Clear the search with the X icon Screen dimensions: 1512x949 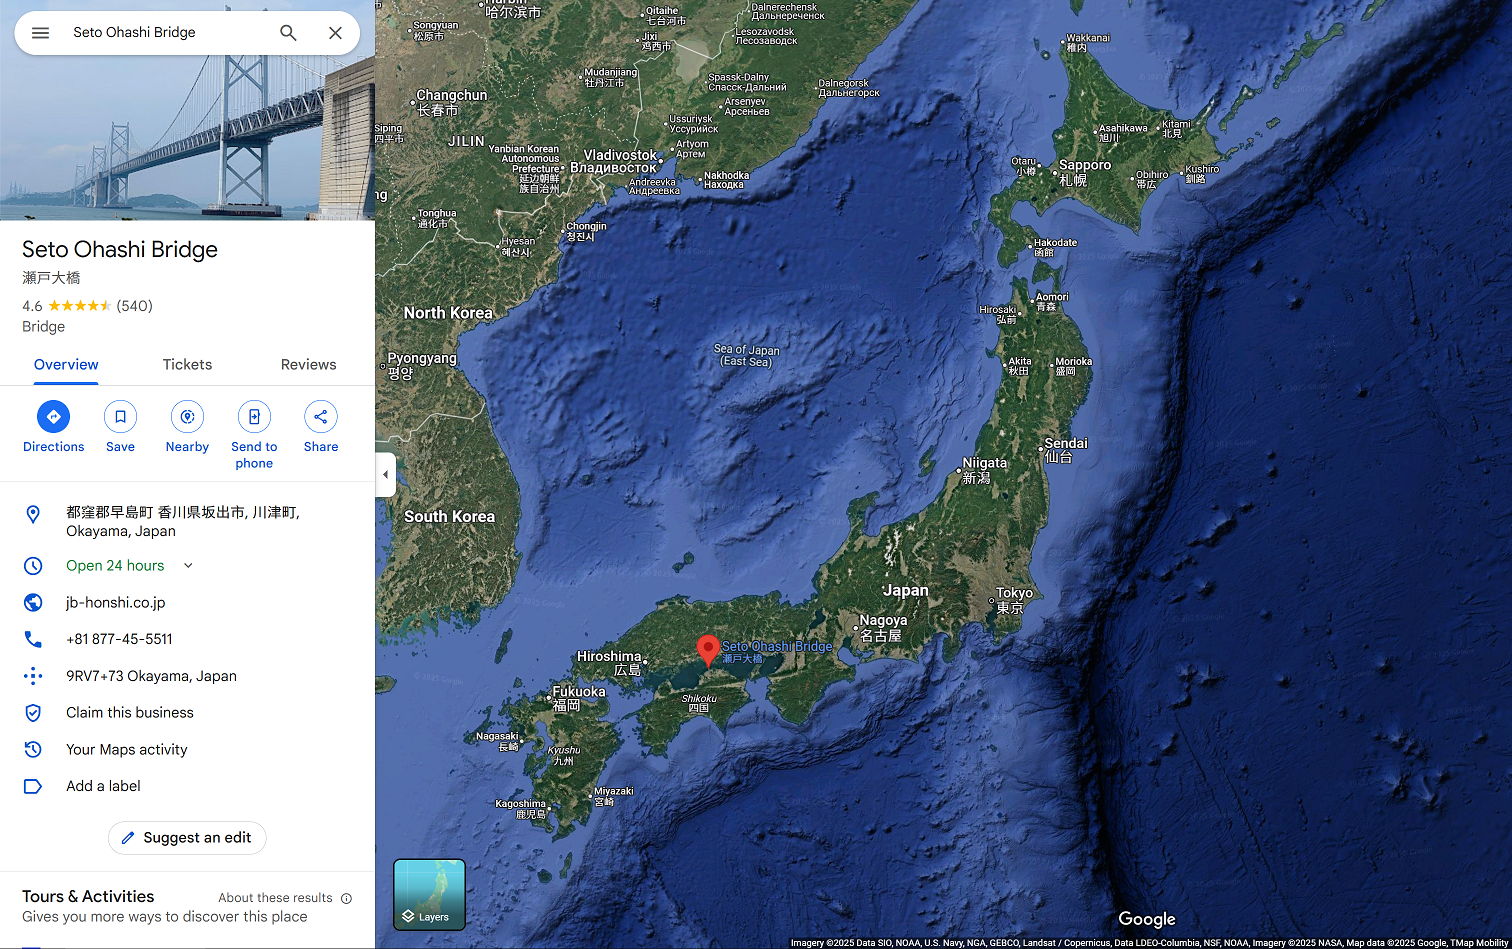click(x=336, y=33)
